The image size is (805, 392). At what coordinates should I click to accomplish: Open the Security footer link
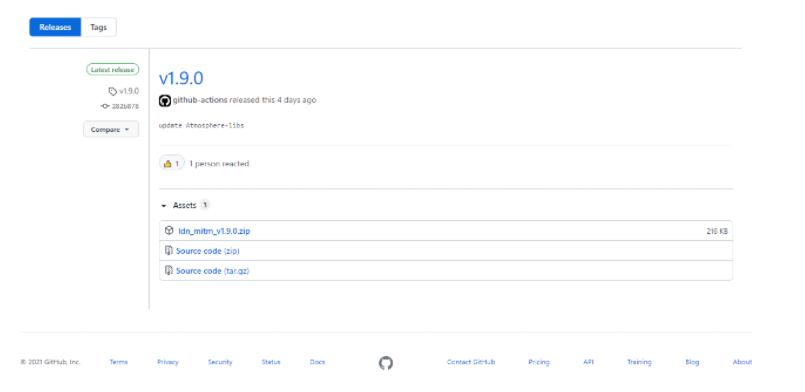coord(220,362)
